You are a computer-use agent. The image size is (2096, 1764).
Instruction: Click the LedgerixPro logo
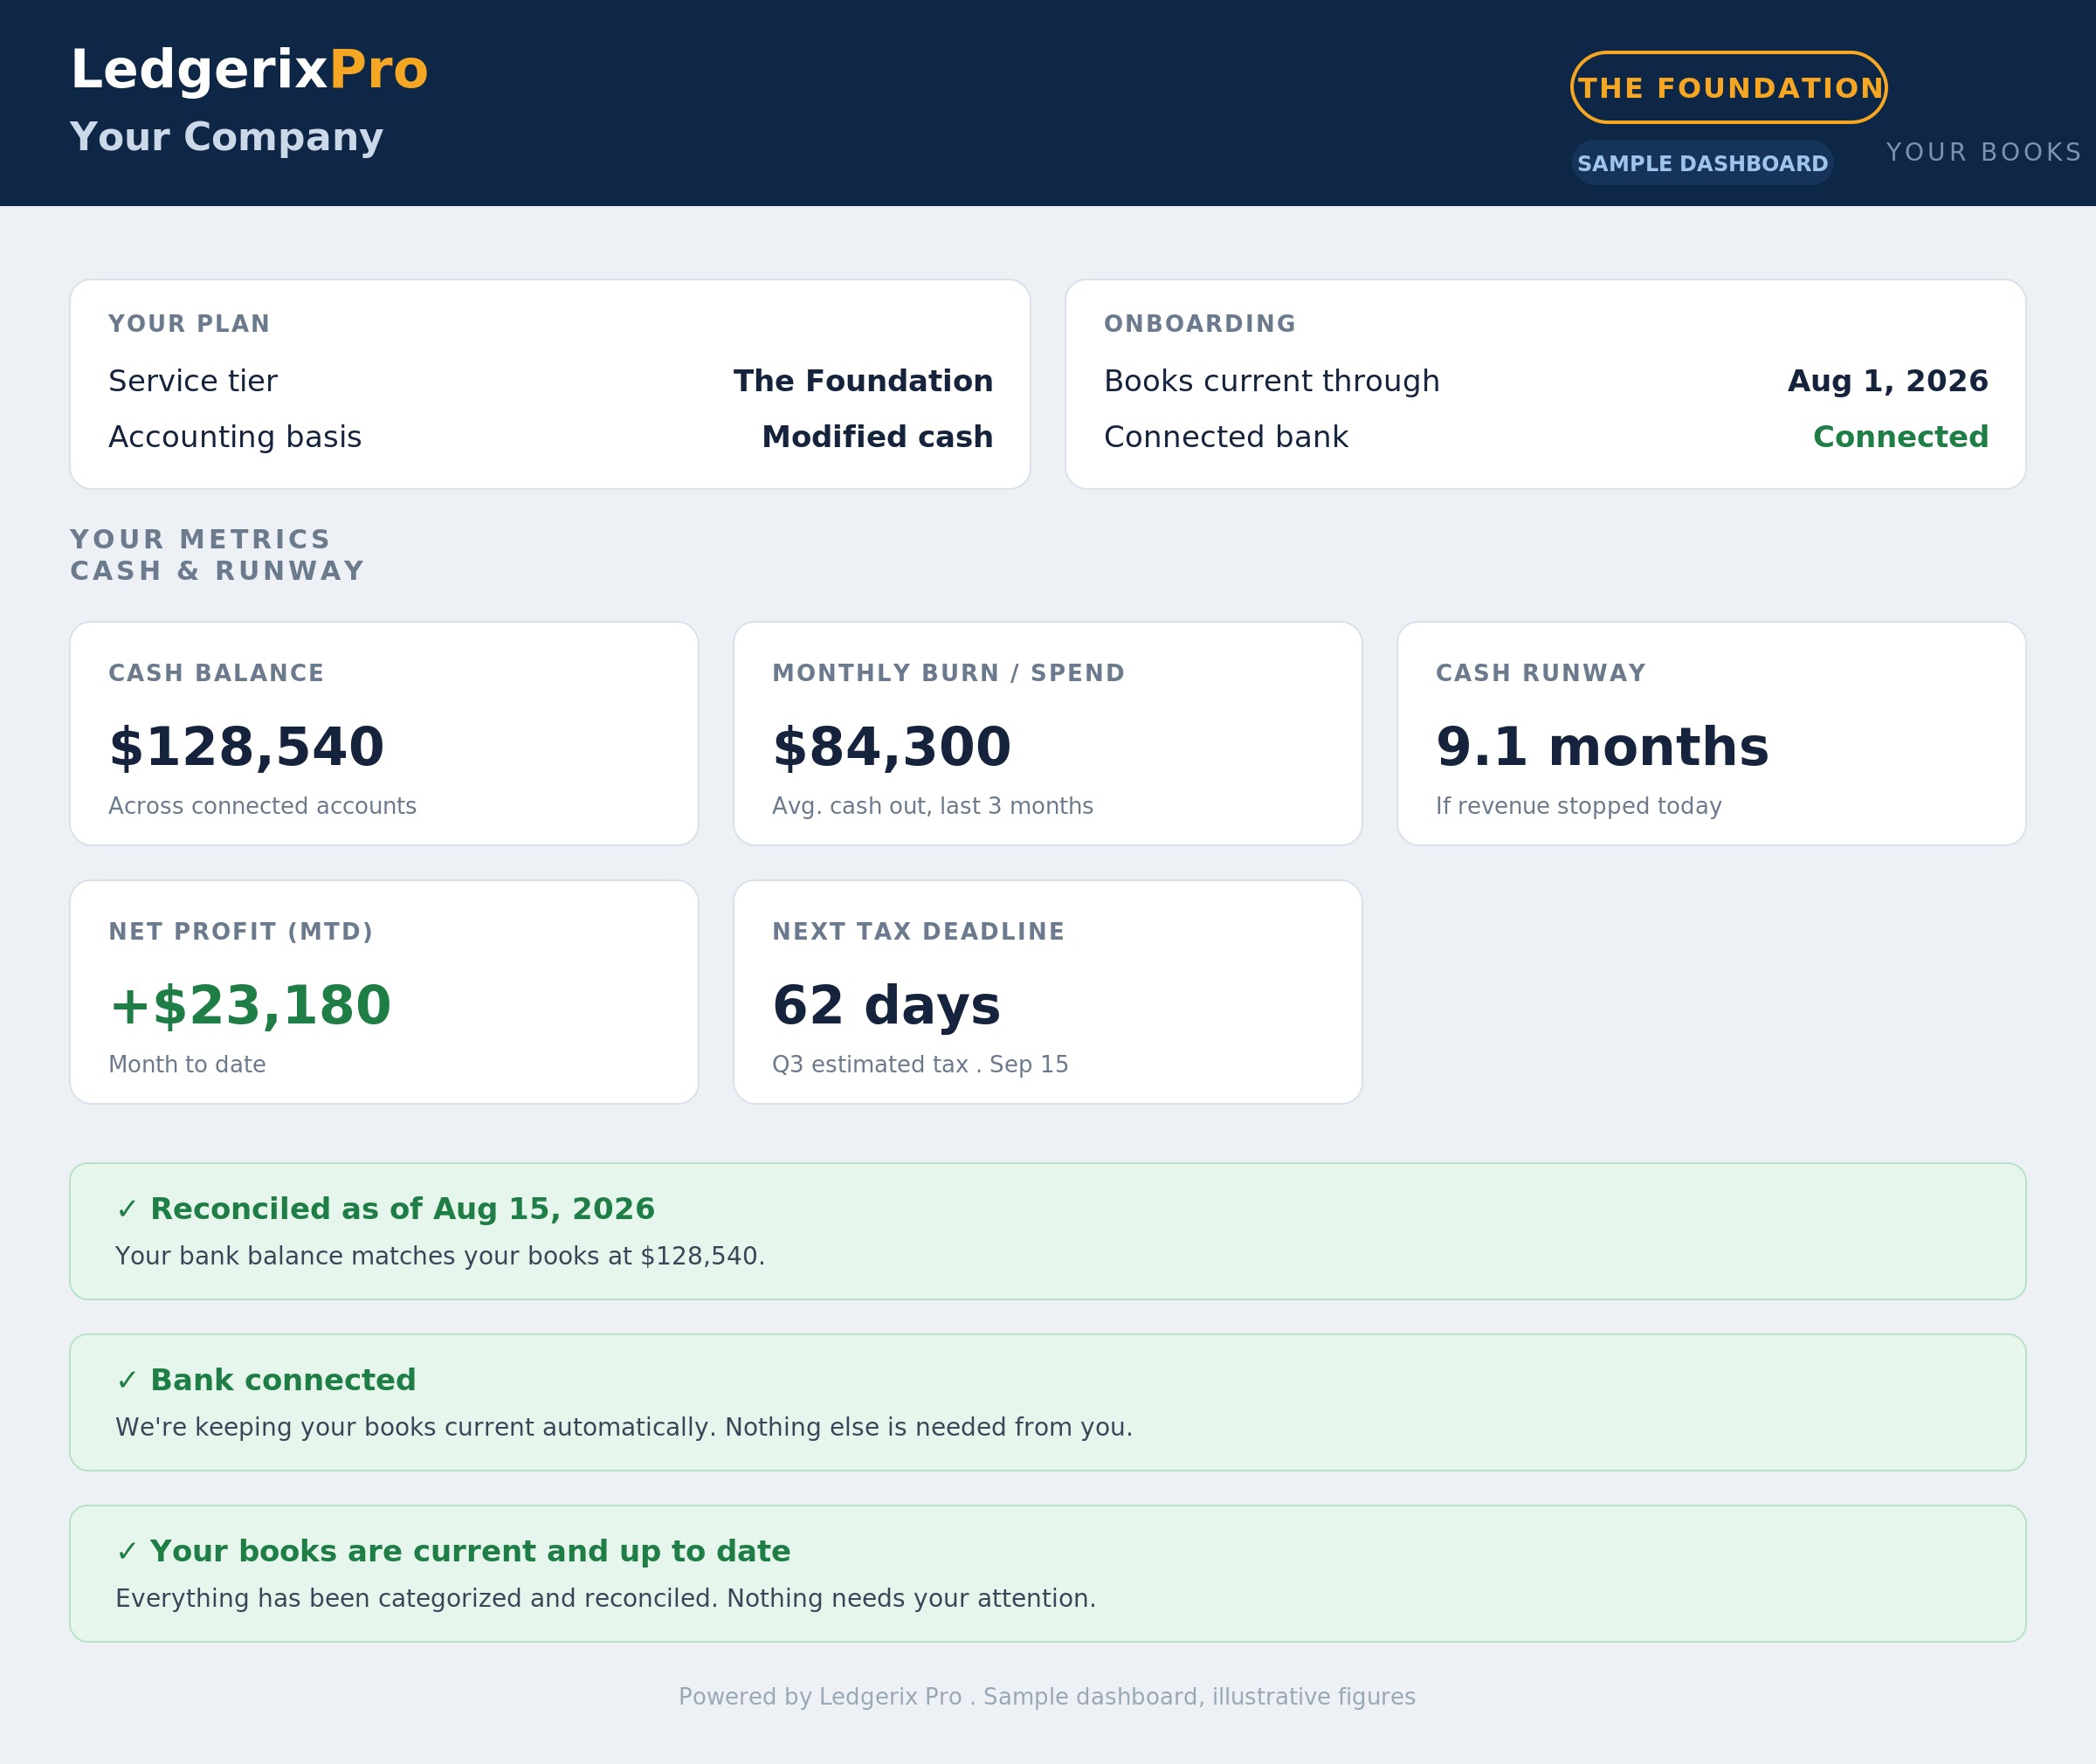(x=249, y=71)
